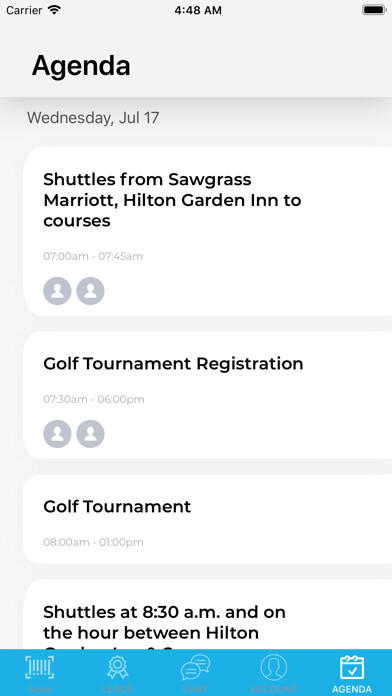This screenshot has height=696, width=392.
Task: Tap first avatar under Golf Tournament Registration
Action: coord(57,434)
